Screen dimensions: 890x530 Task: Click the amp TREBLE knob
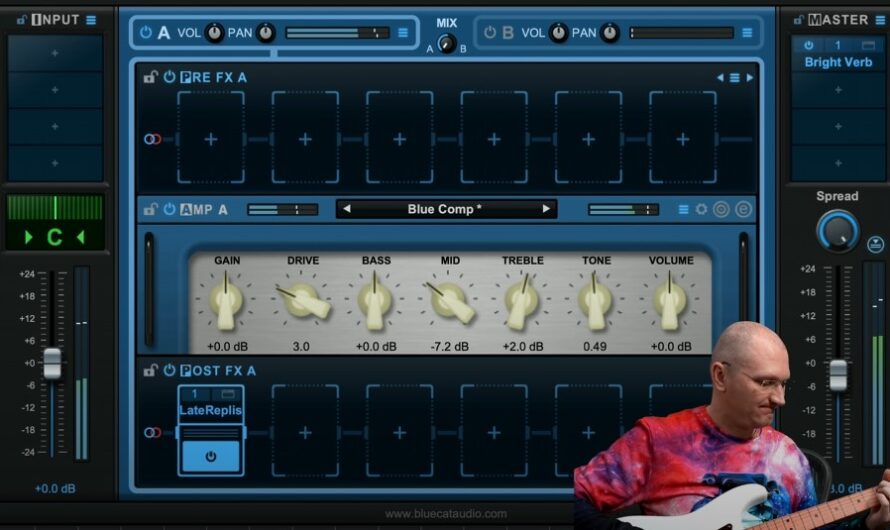(522, 302)
